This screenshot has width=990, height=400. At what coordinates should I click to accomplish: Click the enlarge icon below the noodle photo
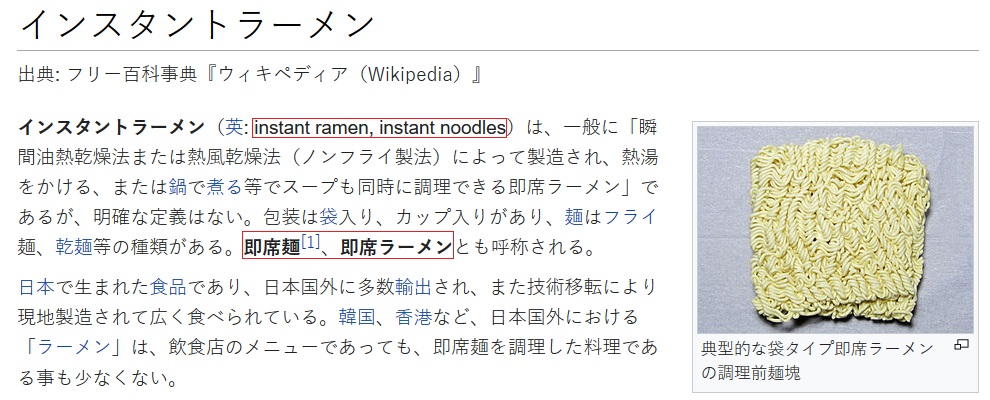pyautogui.click(x=961, y=345)
